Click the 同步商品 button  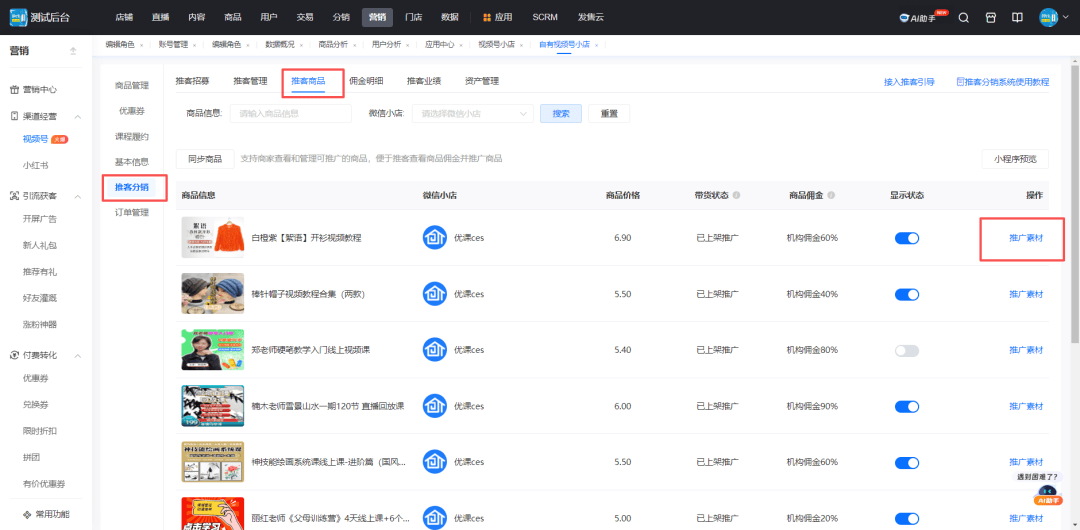(x=205, y=159)
